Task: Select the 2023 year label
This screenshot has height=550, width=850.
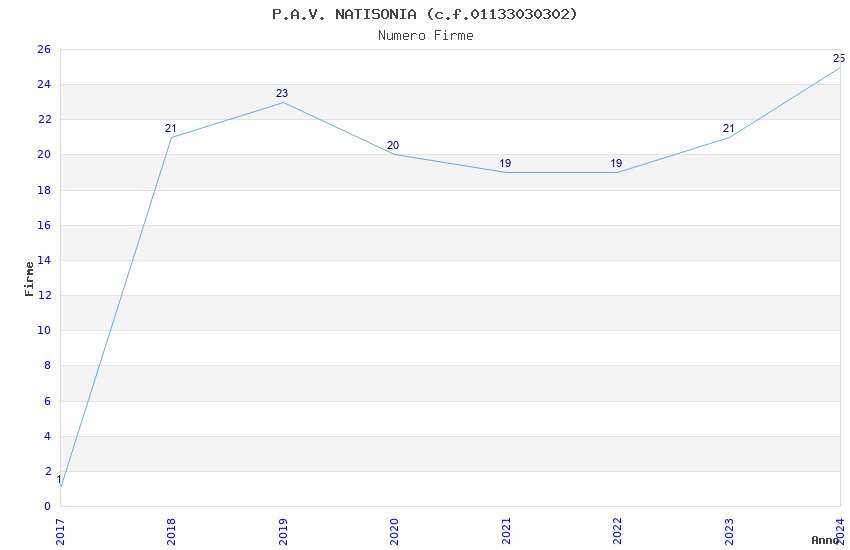Action: coord(729,532)
